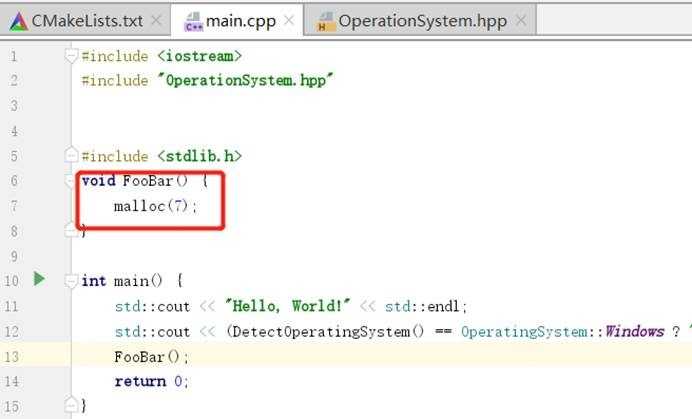
Task: Click on malloc(7) call
Action: [x=151, y=206]
